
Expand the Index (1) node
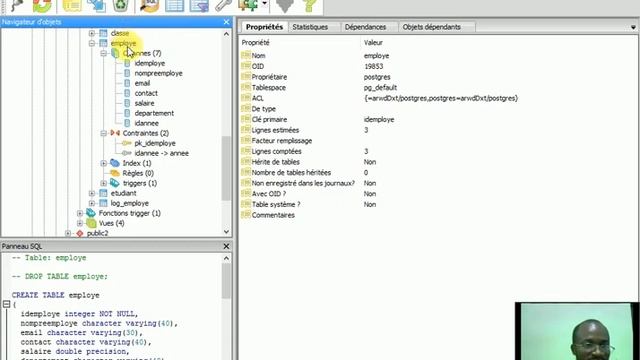coord(104,163)
